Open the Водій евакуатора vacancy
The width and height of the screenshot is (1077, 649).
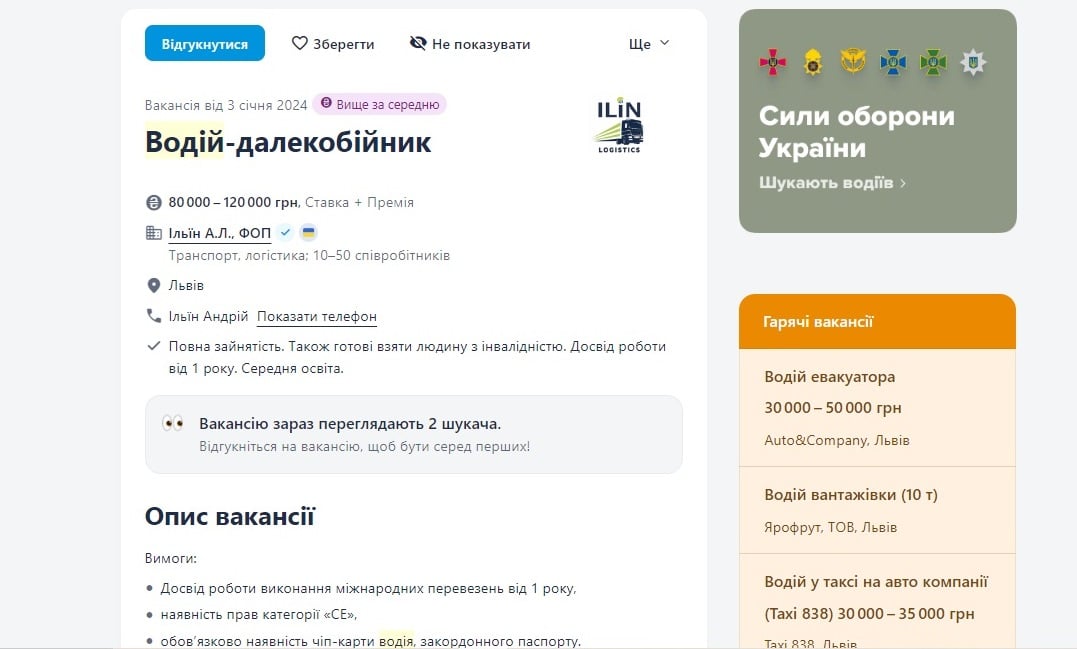click(829, 377)
